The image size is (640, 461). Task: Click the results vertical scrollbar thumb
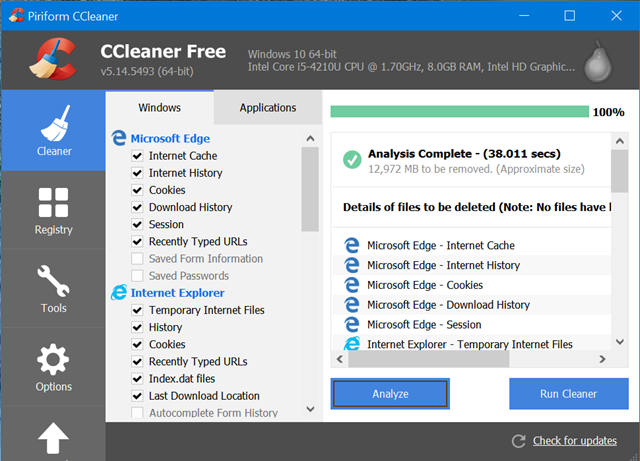[620, 171]
